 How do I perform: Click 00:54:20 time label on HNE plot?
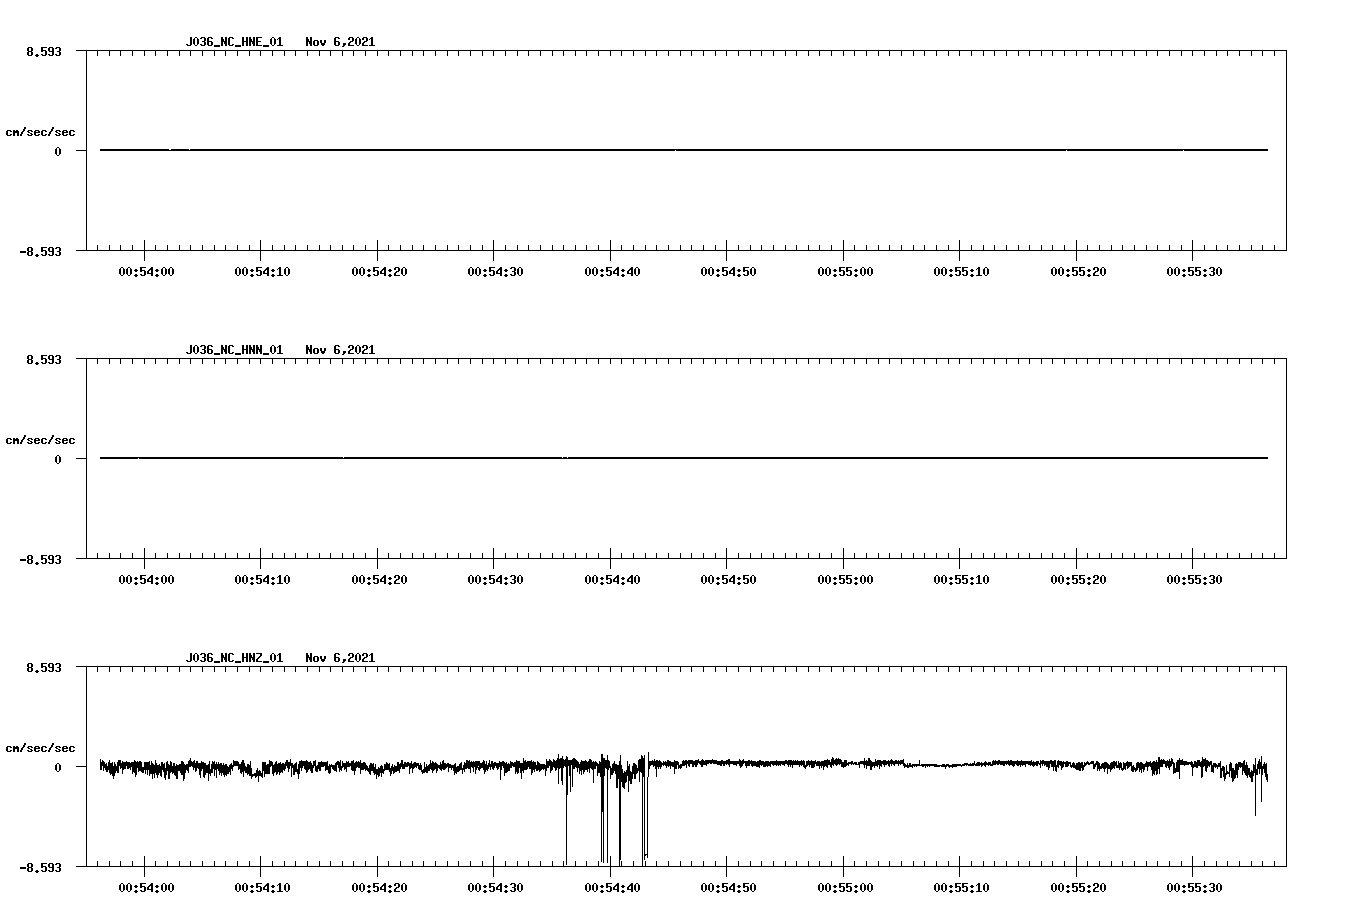point(379,272)
